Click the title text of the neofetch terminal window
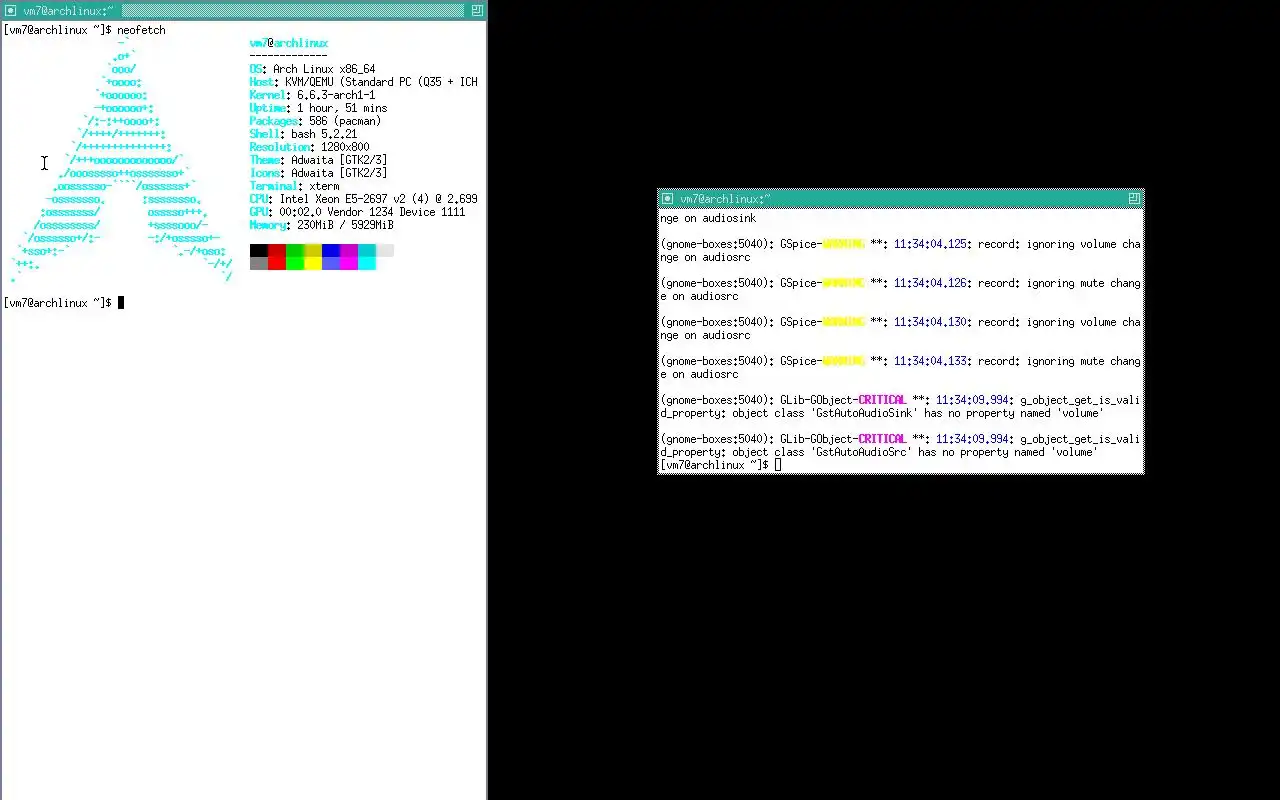 pyautogui.click(x=68, y=11)
